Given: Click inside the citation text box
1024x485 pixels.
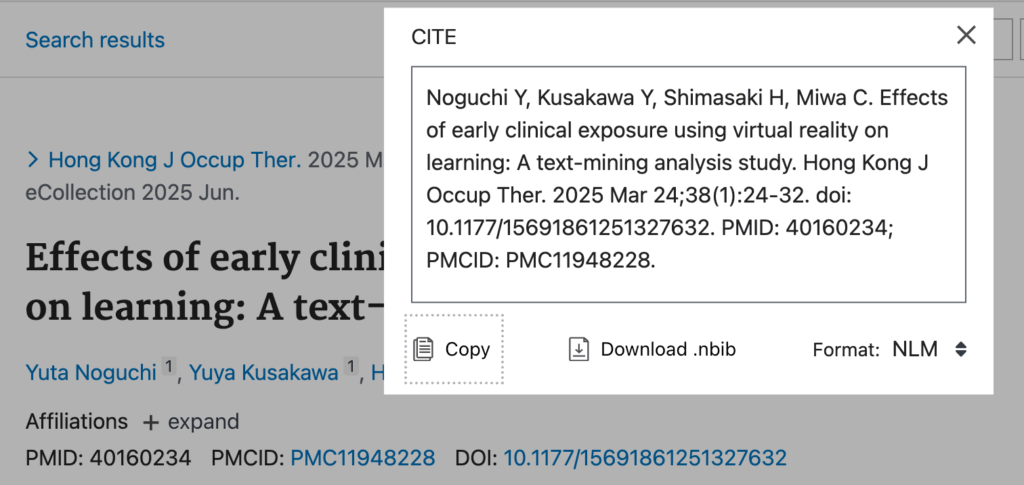Looking at the screenshot, I should click(688, 184).
